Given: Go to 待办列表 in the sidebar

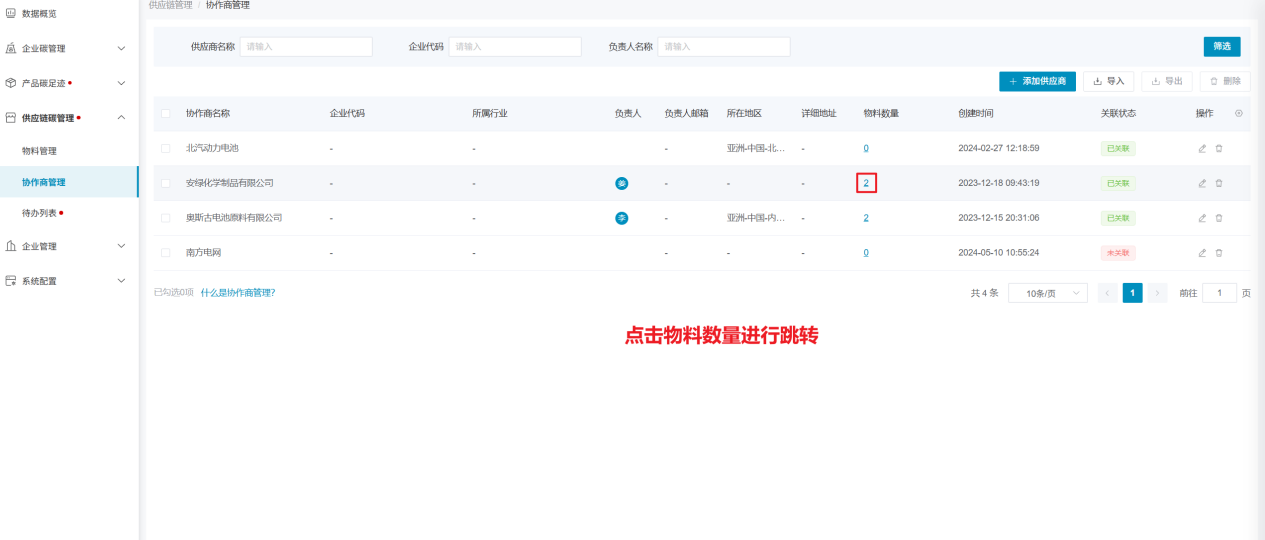Looking at the screenshot, I should tap(40, 213).
